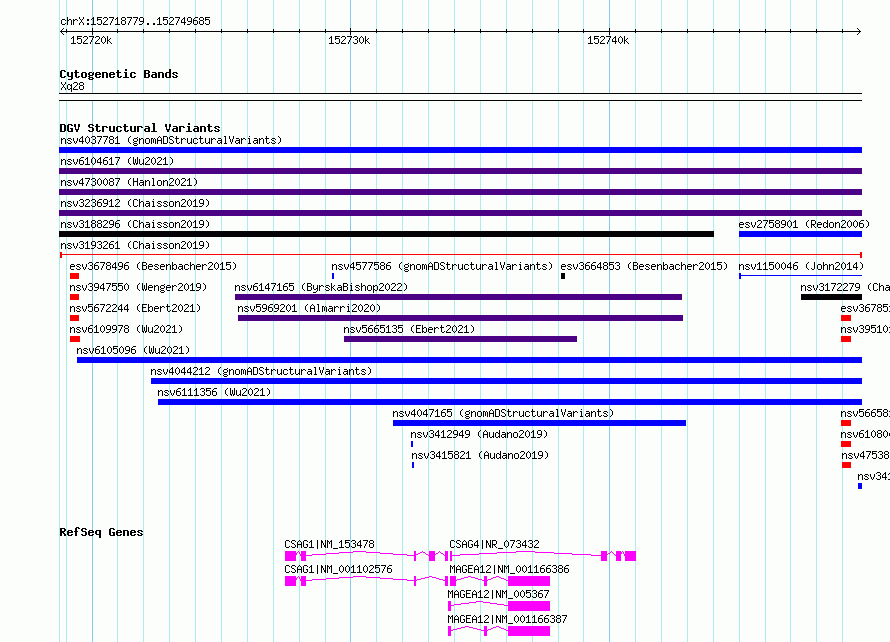The image size is (890, 642).
Task: Click the nsv3415821 (Audano2019) label
Action: point(480,455)
